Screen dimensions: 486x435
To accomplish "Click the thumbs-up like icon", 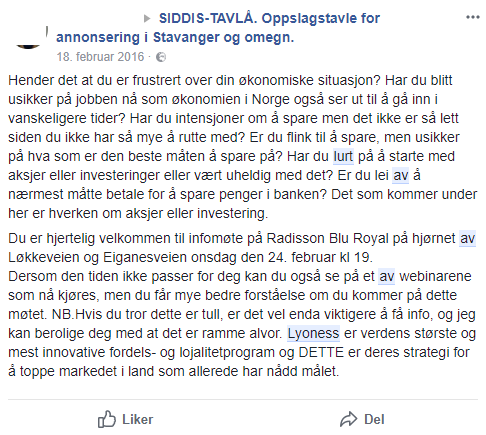I will pyautogui.click(x=107, y=419).
